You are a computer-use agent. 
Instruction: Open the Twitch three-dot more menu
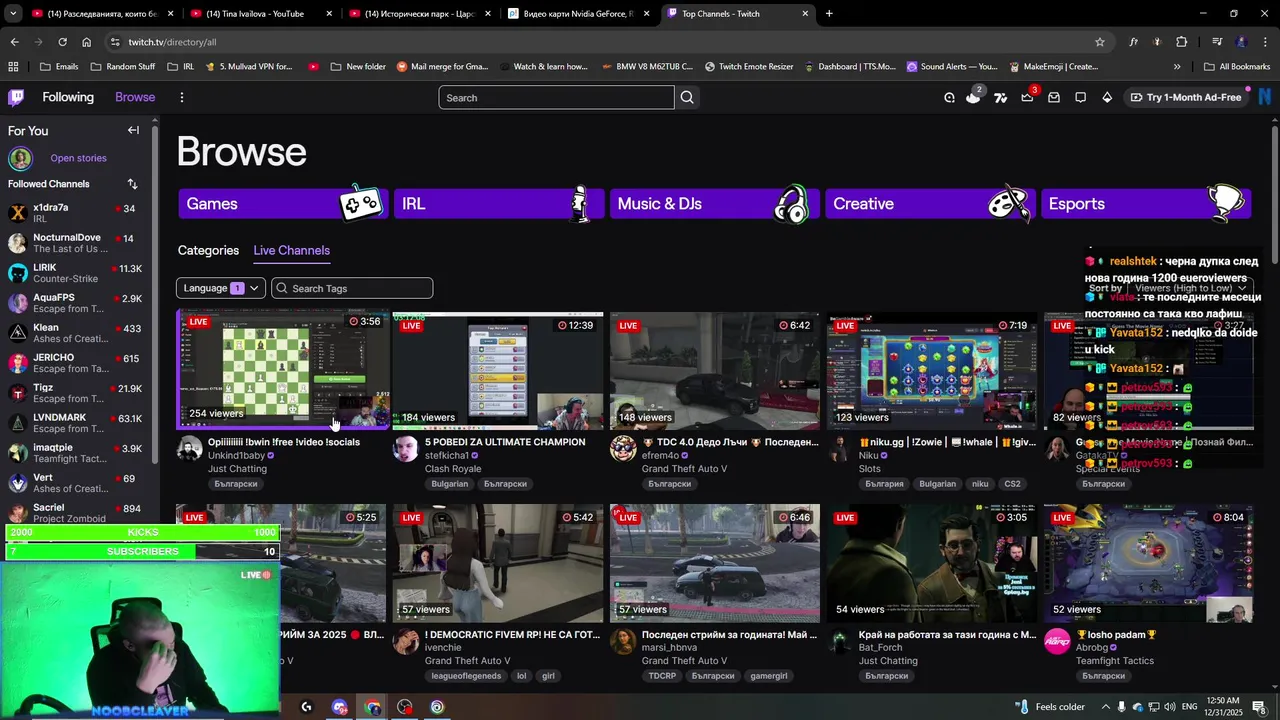[181, 97]
